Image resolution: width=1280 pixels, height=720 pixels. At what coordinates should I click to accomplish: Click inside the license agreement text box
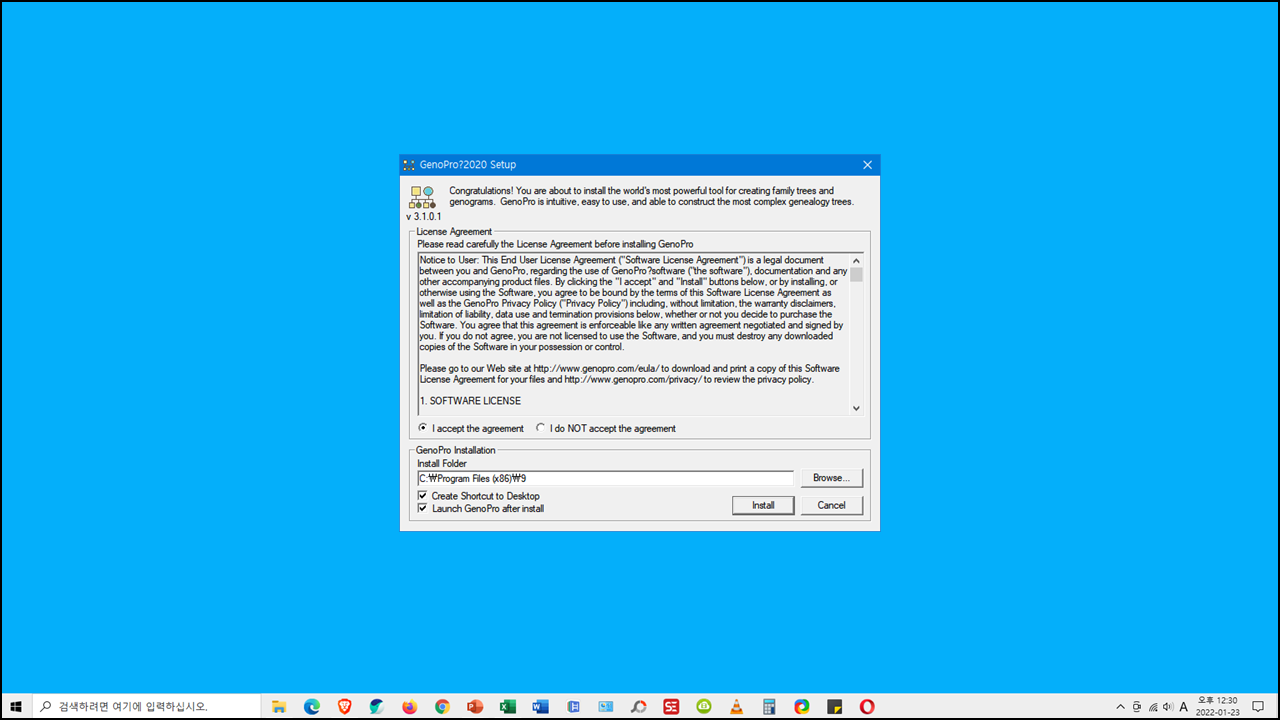(x=633, y=334)
